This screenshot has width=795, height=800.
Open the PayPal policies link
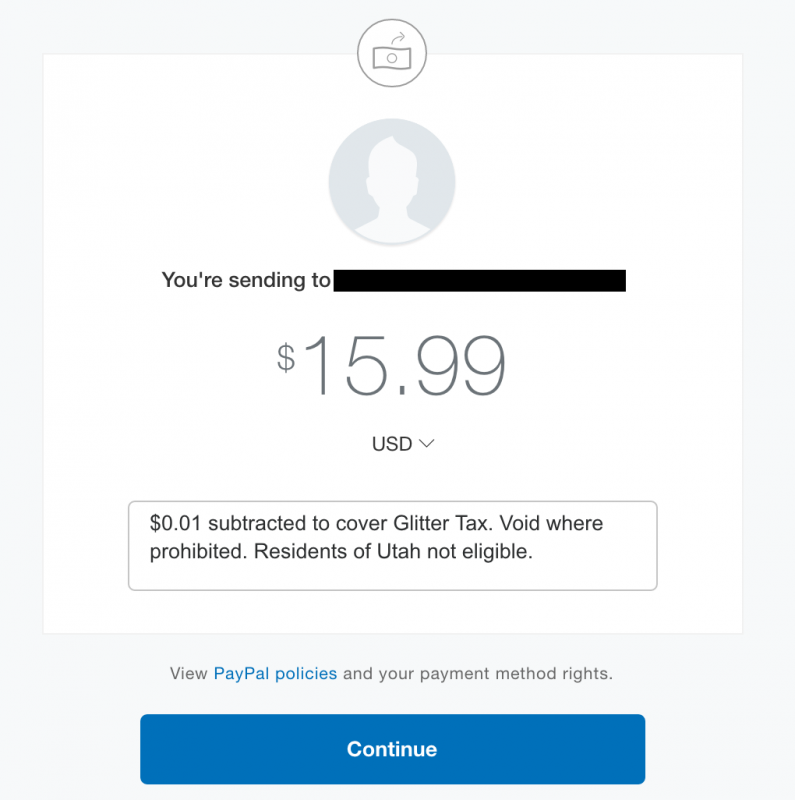tap(274, 673)
